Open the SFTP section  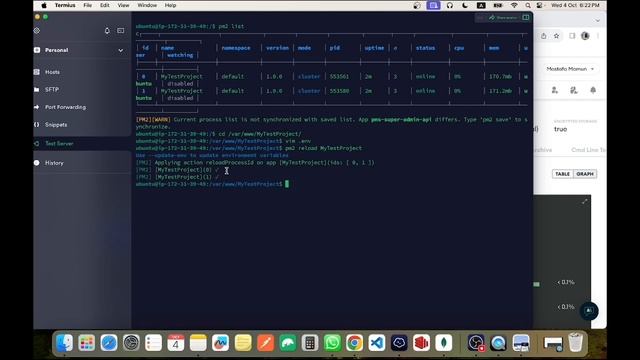(52, 89)
